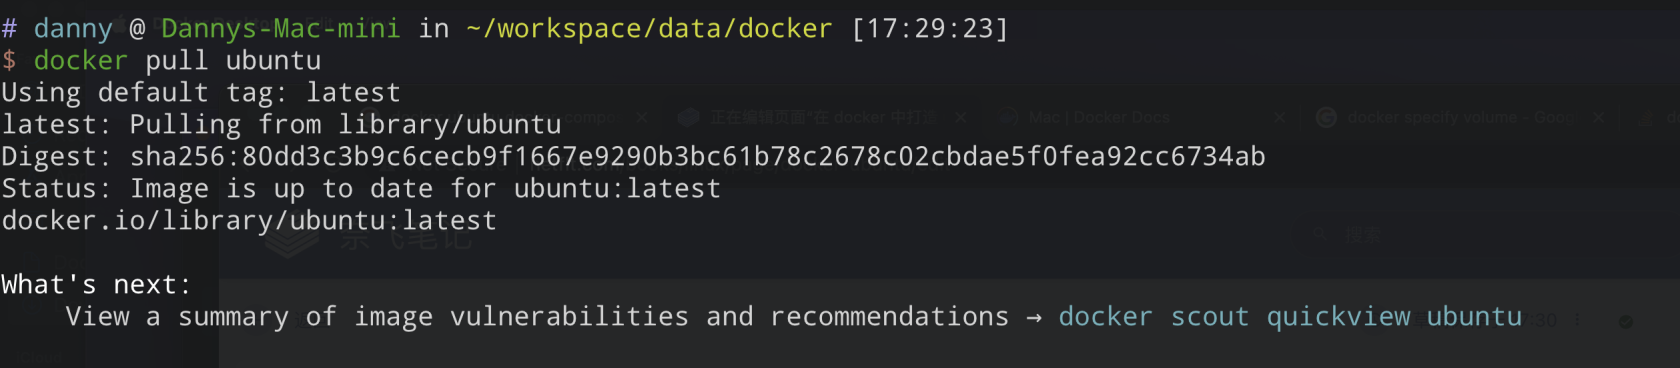Click the username "danny" in the prompt
Screen dimensions: 1680x368
[x=73, y=29]
